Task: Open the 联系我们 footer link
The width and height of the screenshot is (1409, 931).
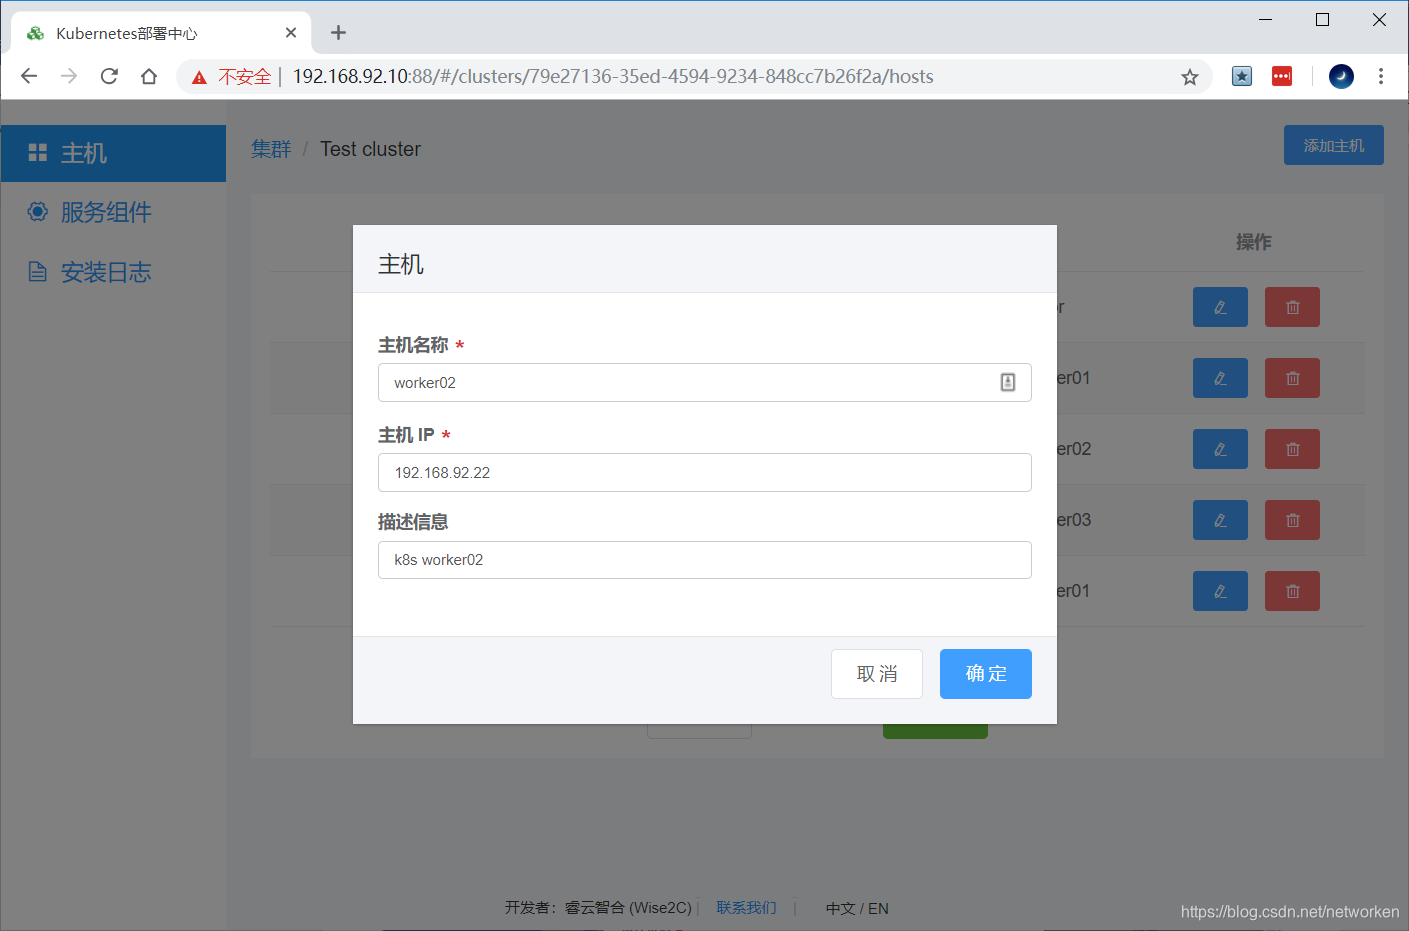Action: 746,908
